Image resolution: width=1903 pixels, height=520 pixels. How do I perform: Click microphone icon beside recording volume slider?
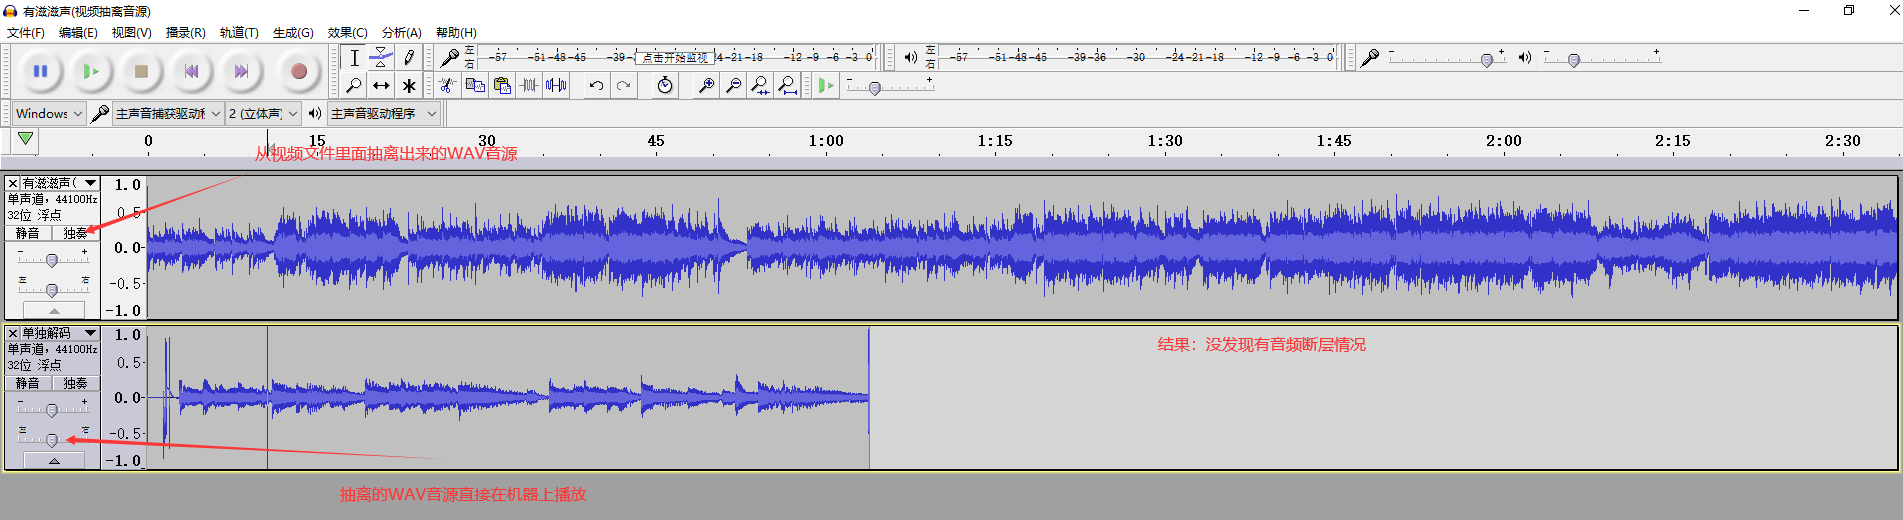pyautogui.click(x=1370, y=57)
